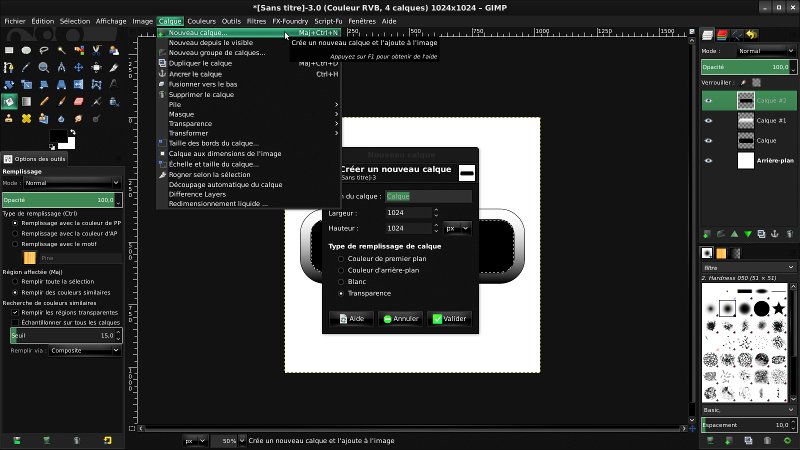
Task: Select the Rotate tool
Action: pos(9,85)
